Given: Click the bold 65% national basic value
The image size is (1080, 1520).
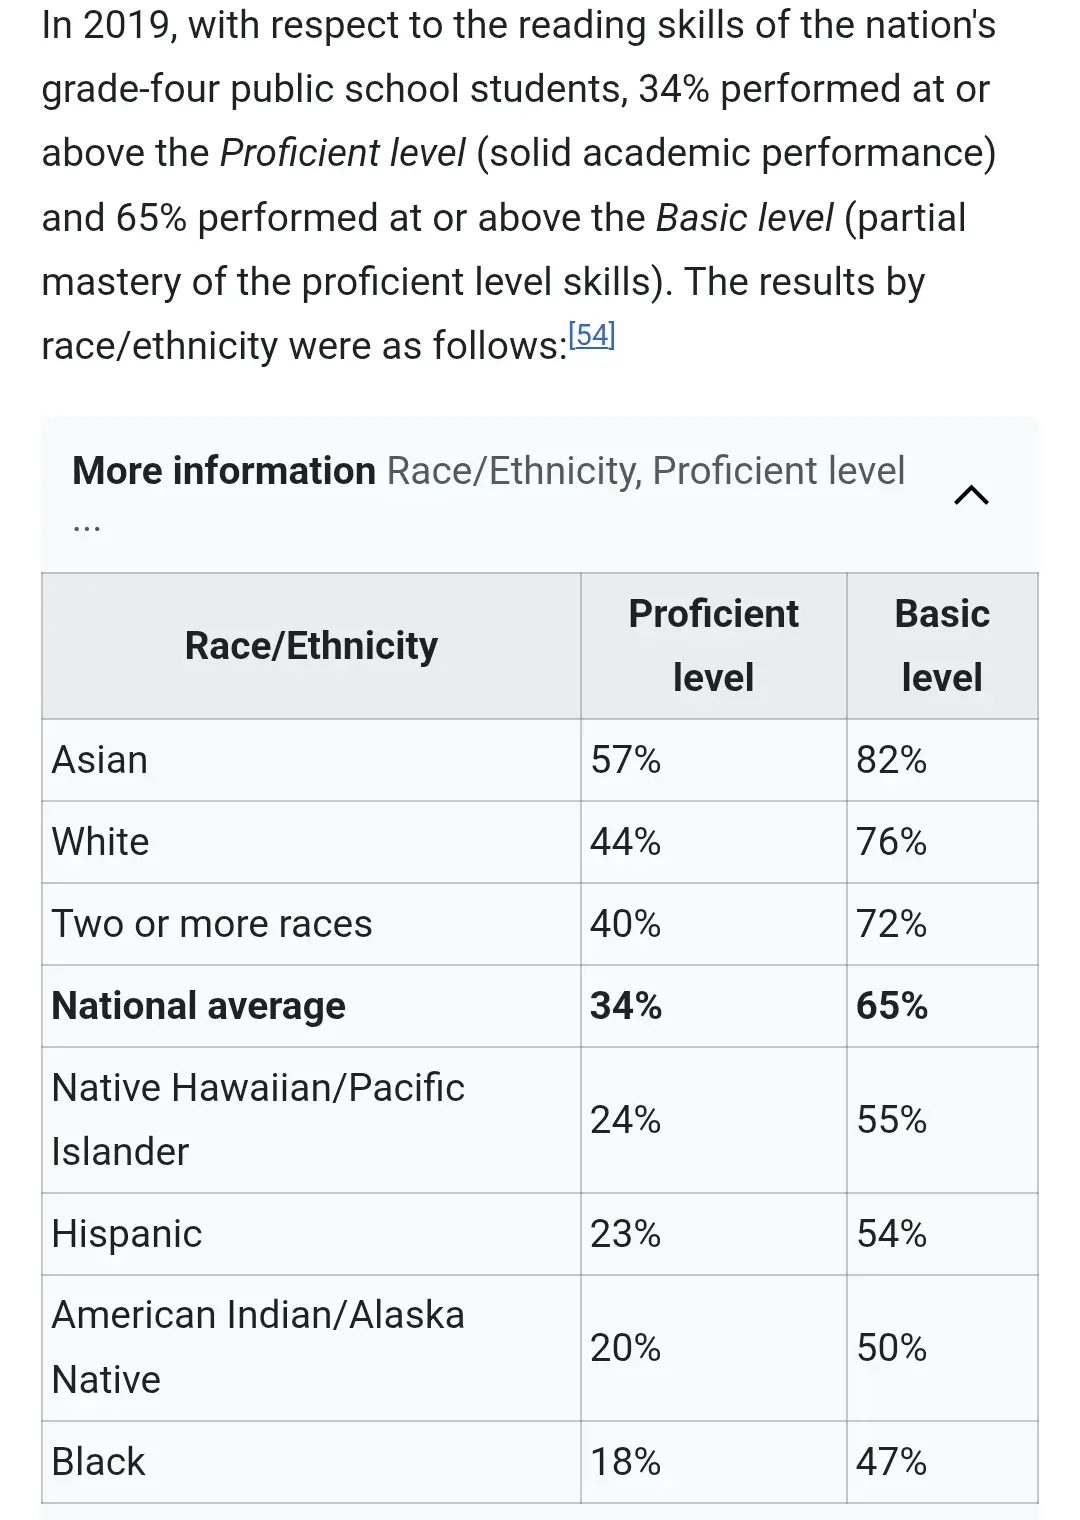Looking at the screenshot, I should tap(892, 1006).
